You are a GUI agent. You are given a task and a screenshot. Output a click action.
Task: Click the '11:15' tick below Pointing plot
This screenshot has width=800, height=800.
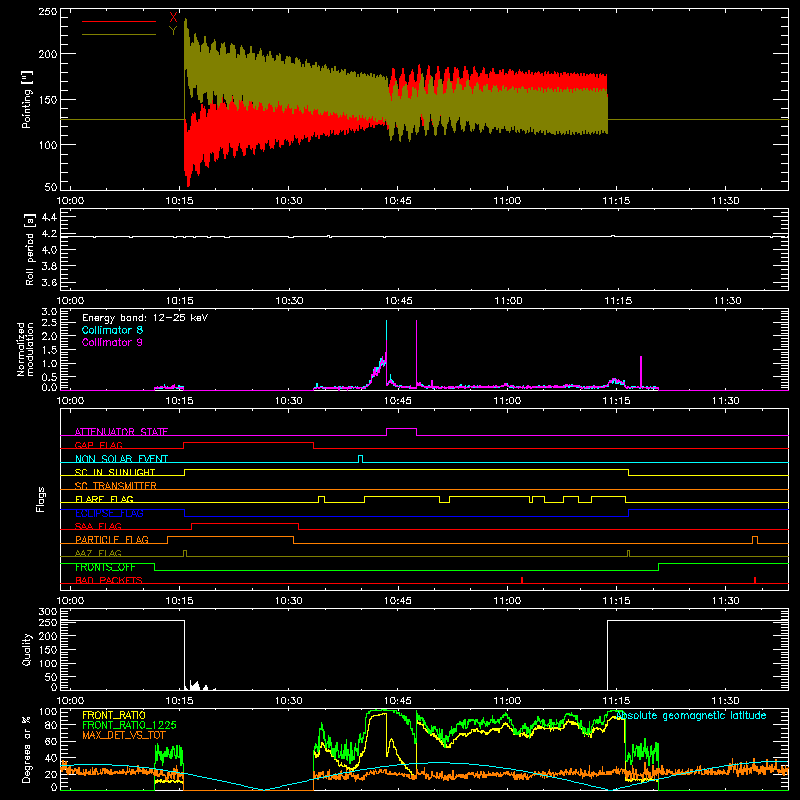pyautogui.click(x=616, y=201)
